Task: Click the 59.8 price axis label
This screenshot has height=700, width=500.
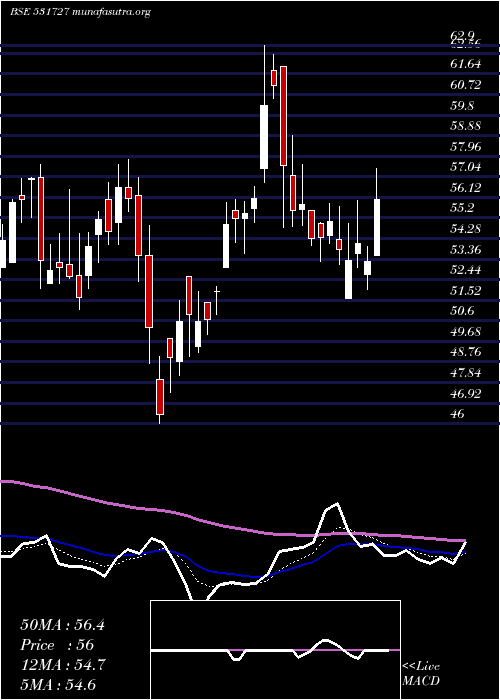Action: [x=462, y=106]
